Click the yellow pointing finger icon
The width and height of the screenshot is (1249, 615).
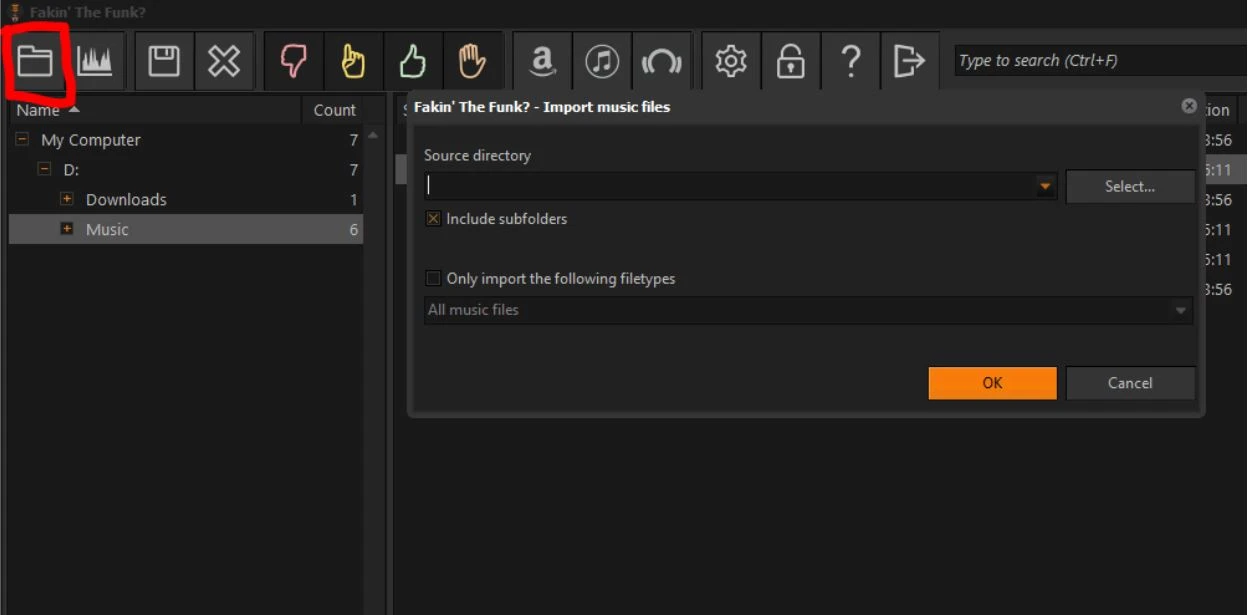click(x=353, y=62)
